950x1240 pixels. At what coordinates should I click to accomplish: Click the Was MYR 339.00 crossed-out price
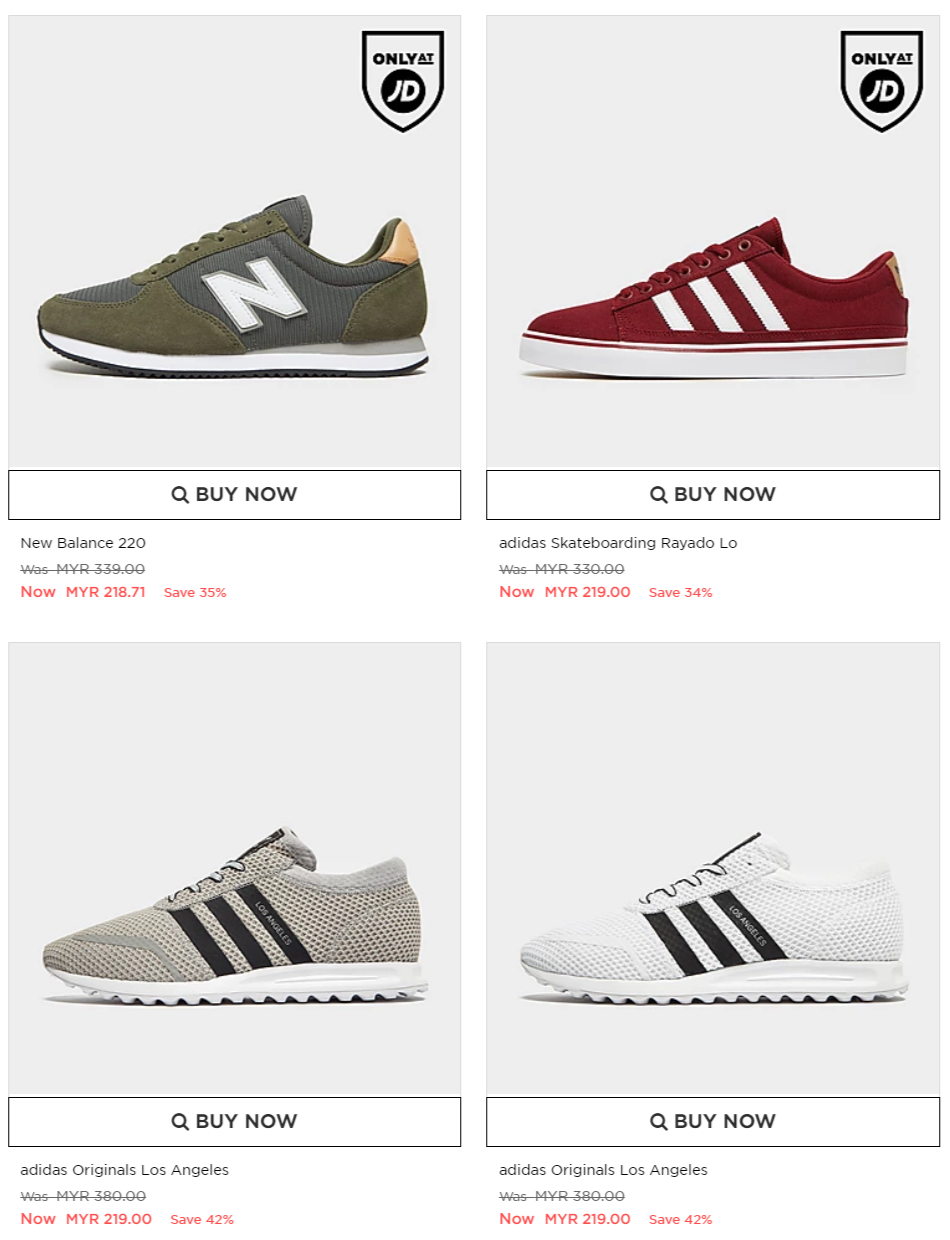click(x=83, y=569)
